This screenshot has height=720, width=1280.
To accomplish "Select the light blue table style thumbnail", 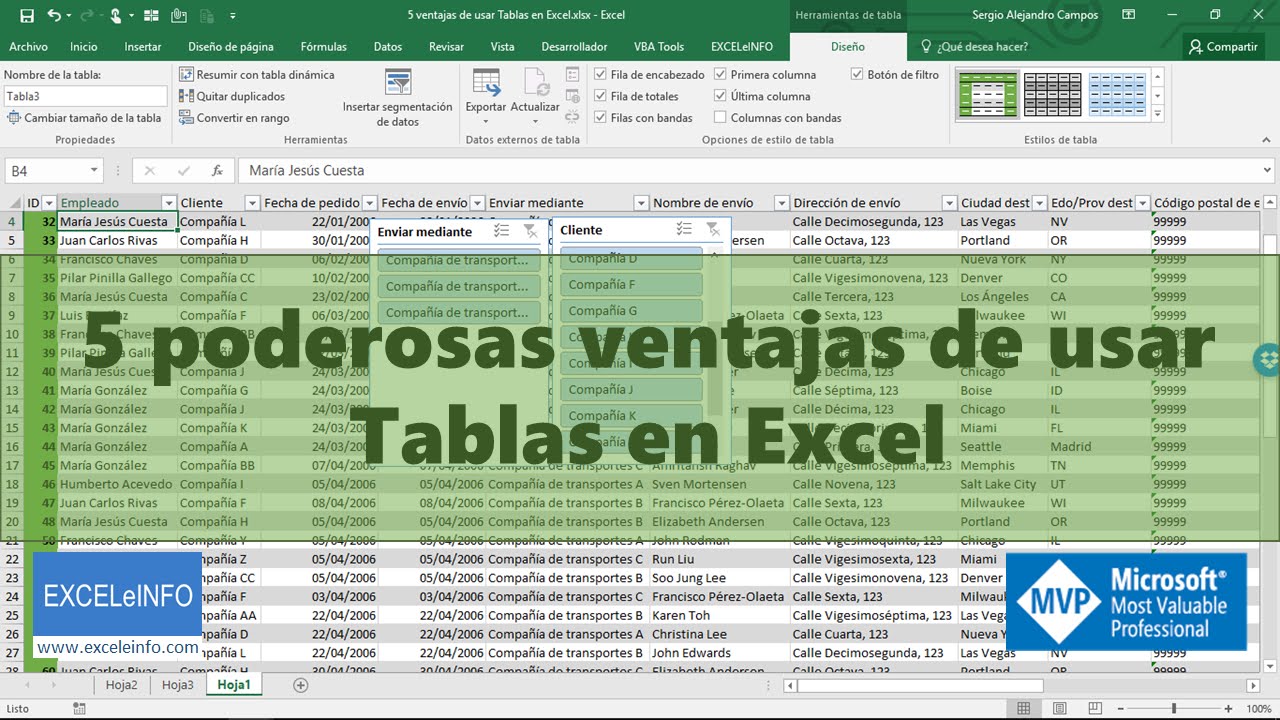I will click(x=1117, y=95).
